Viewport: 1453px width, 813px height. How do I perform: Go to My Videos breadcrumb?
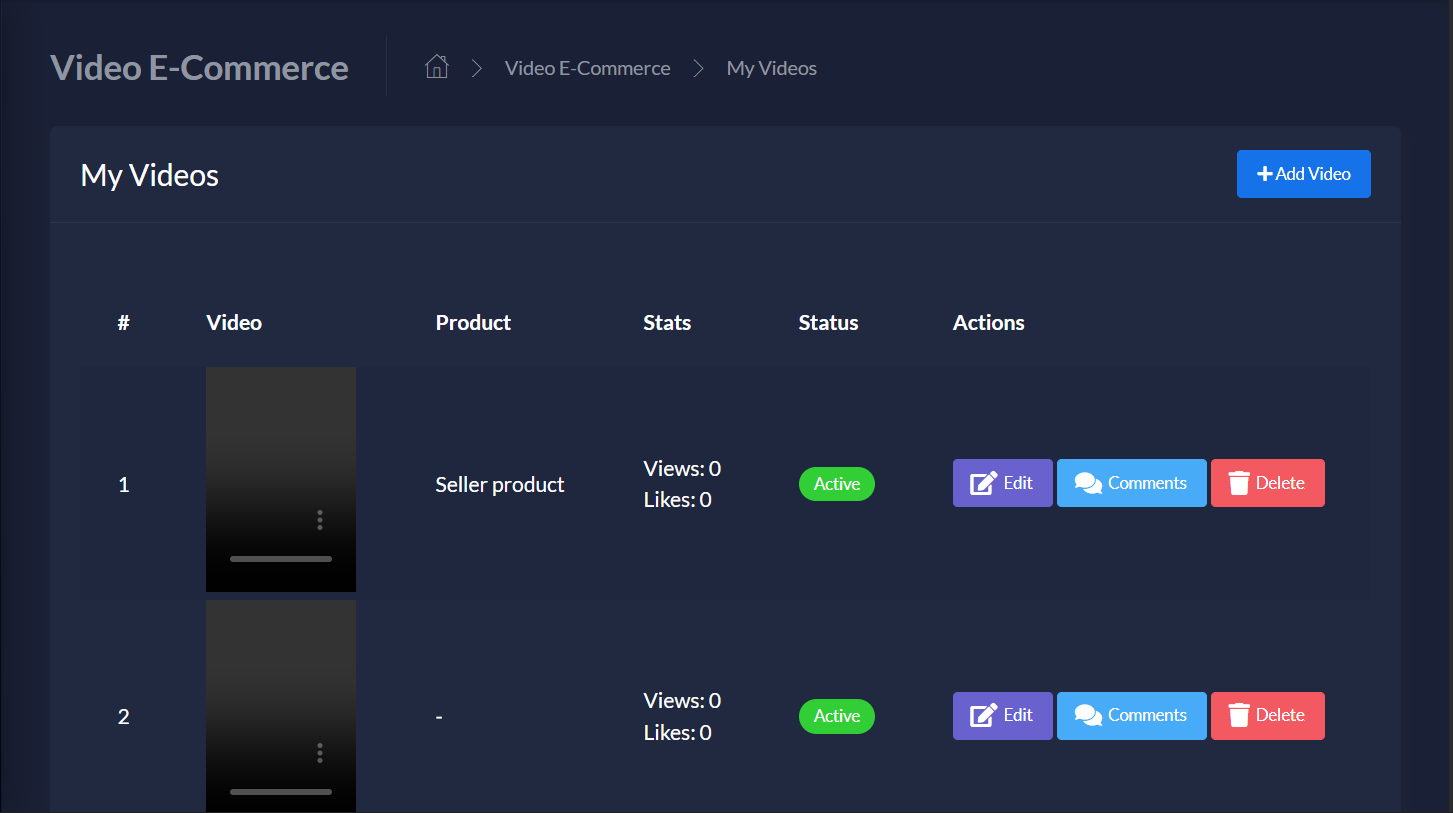click(x=771, y=68)
